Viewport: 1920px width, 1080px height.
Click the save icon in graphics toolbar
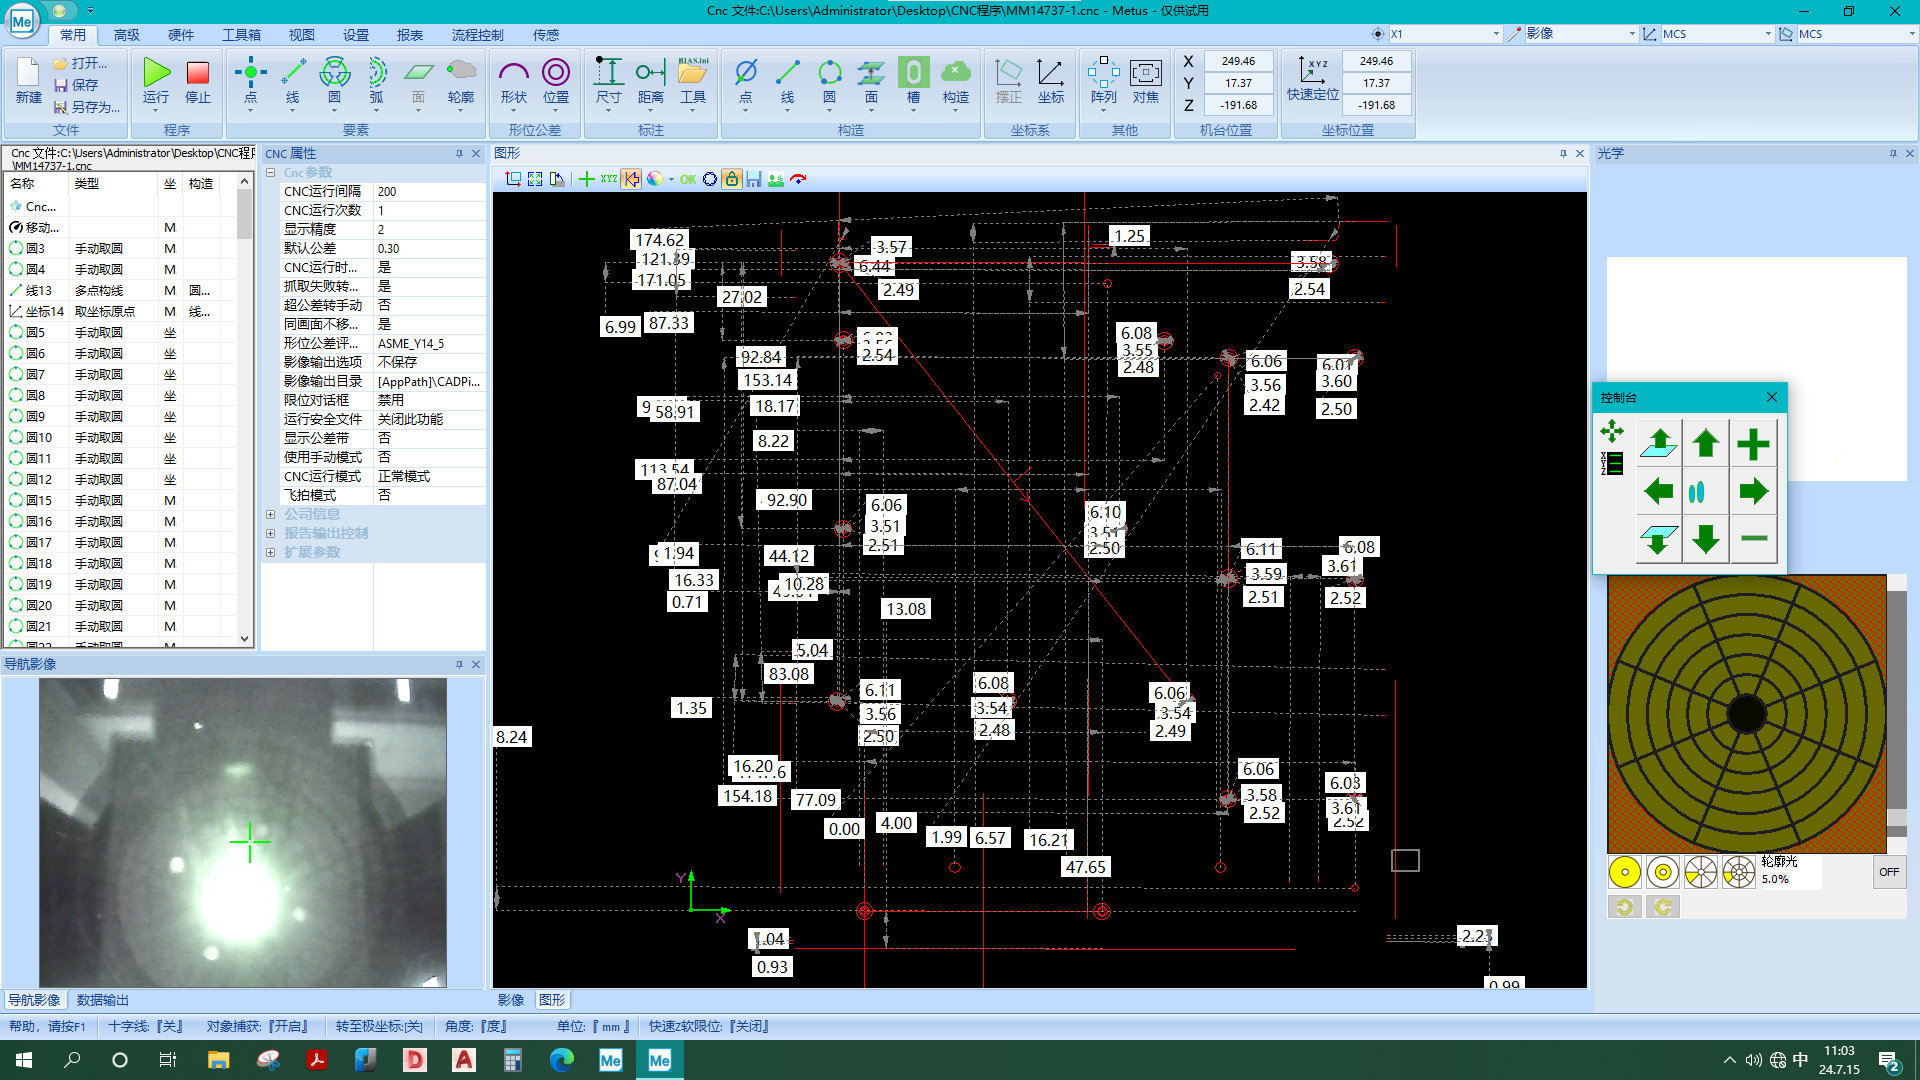pos(754,179)
